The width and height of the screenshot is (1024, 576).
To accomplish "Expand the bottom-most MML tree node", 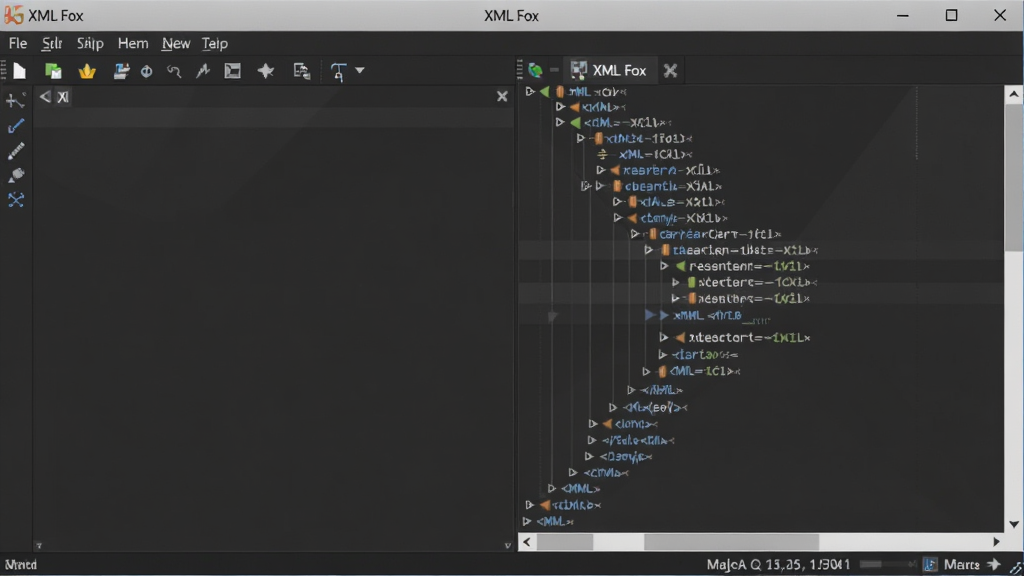I will click(527, 521).
